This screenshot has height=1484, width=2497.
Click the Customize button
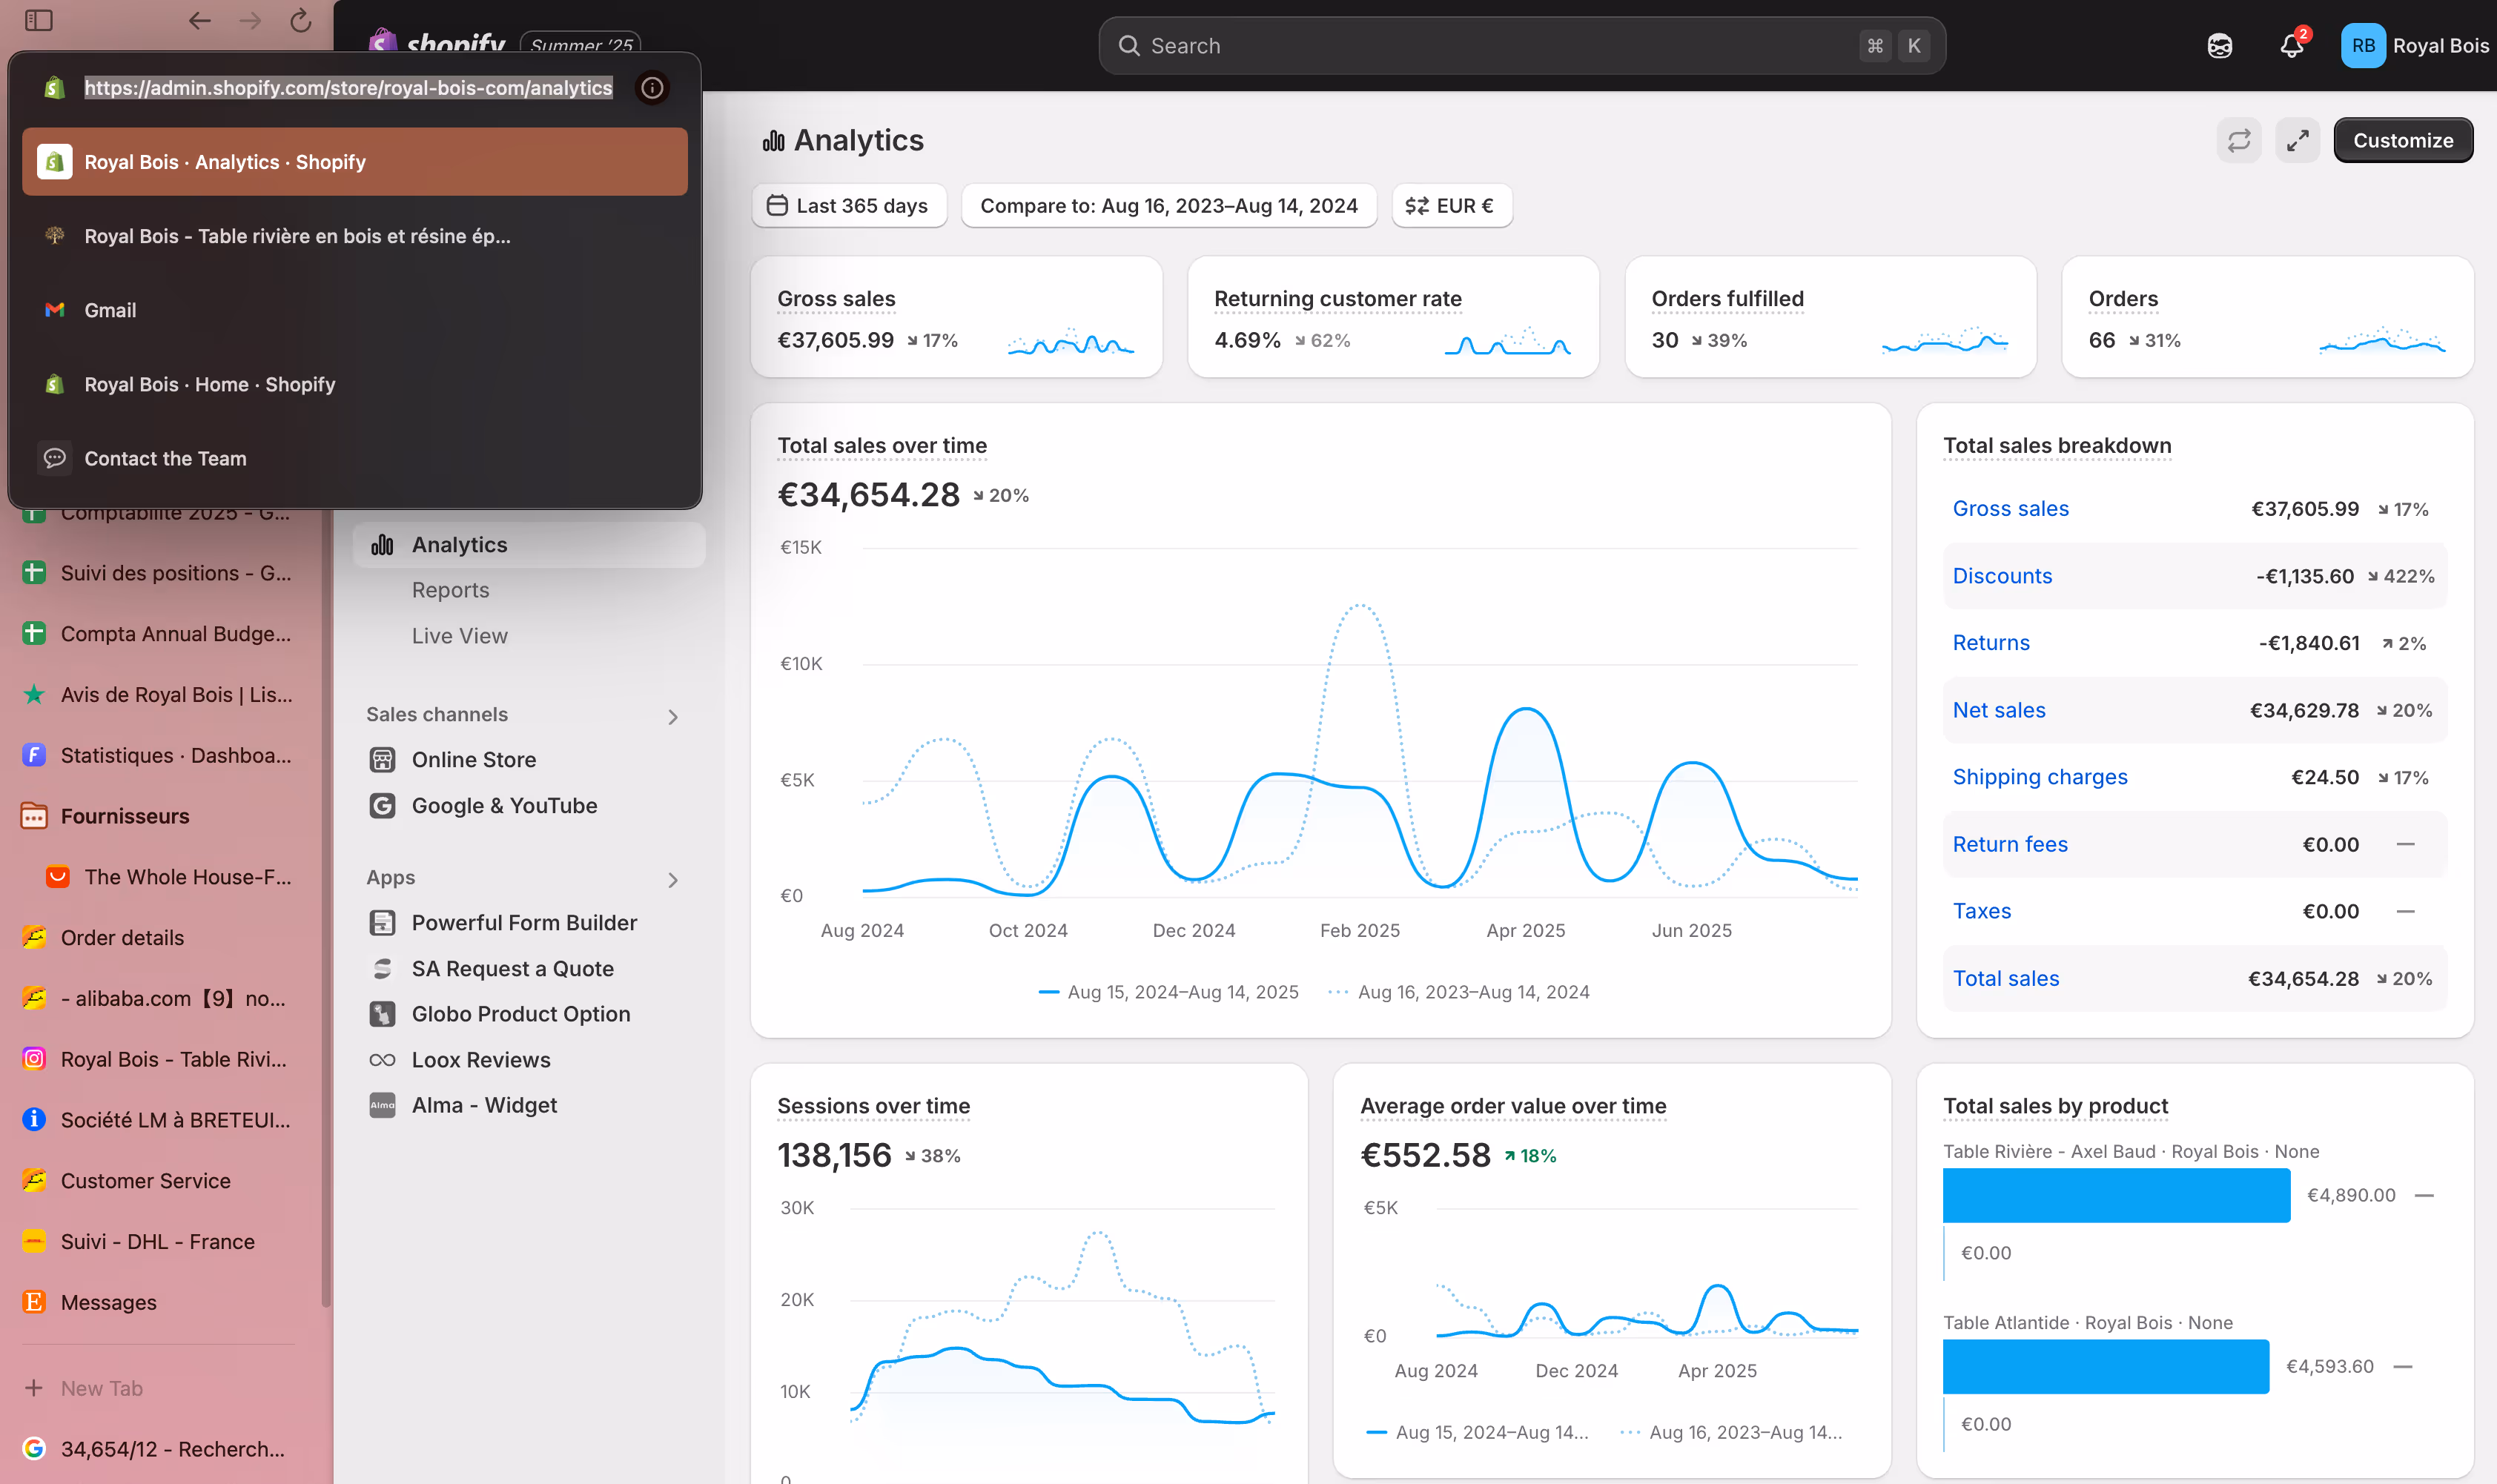coord(2402,140)
